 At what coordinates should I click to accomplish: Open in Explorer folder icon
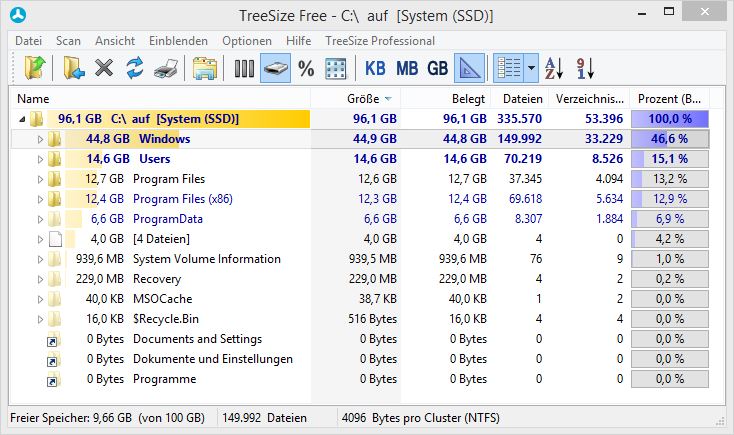pyautogui.click(x=205, y=68)
